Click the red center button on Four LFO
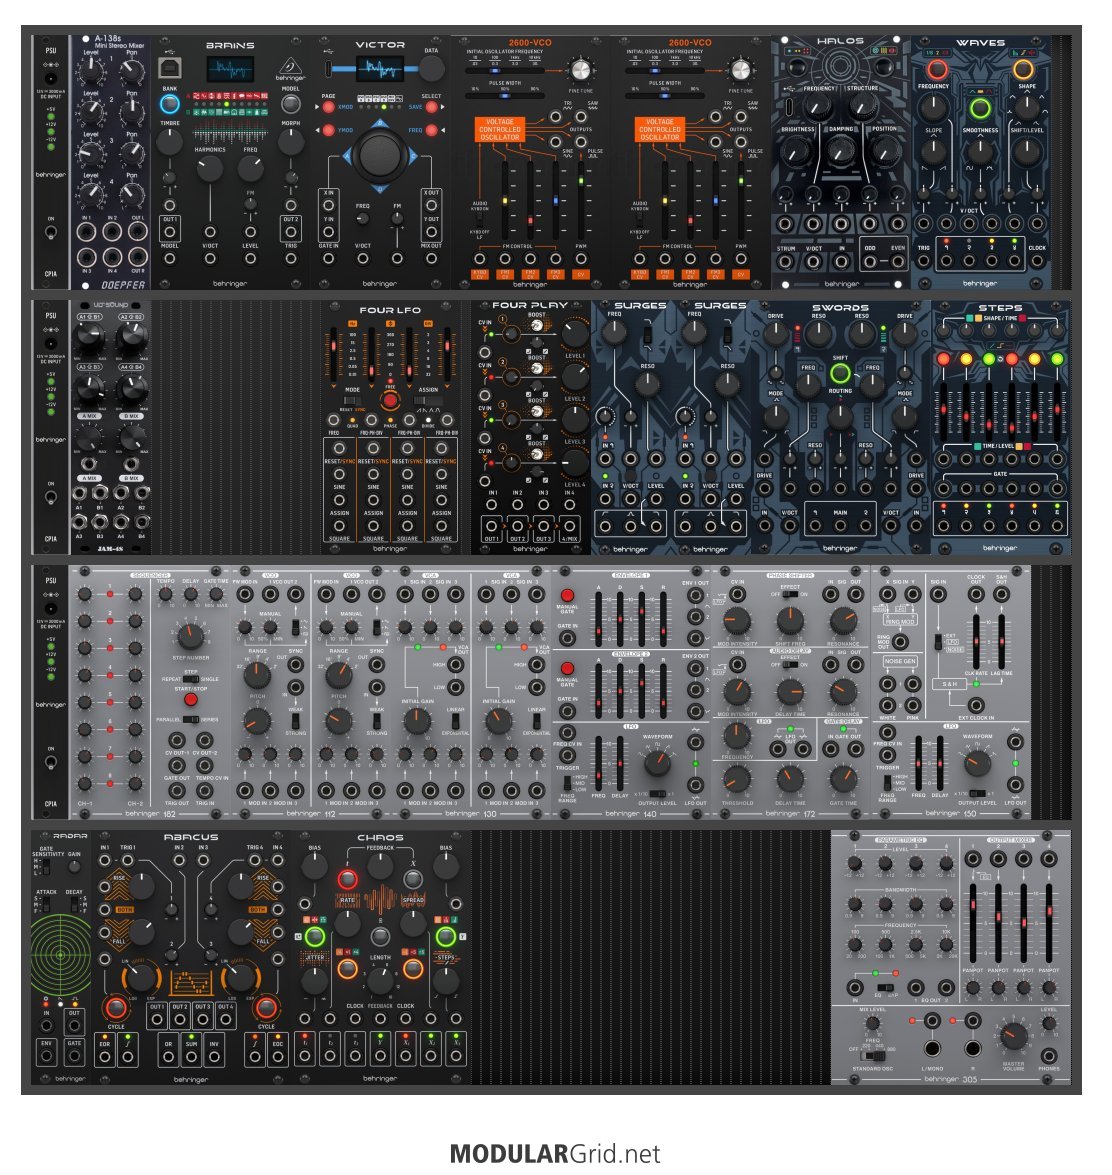Screen dimensions: 1112x1175 tap(390, 400)
